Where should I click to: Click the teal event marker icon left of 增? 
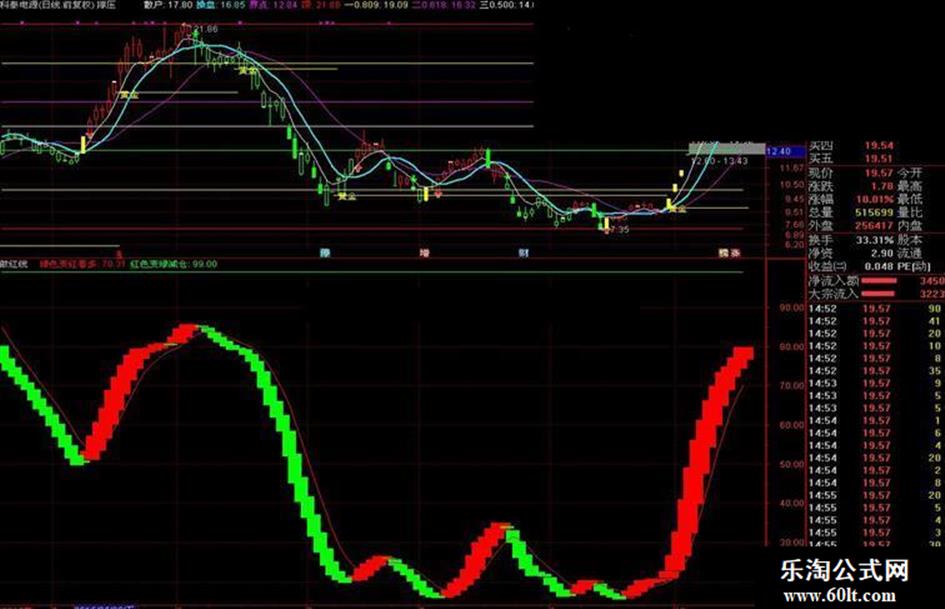[x=325, y=253]
